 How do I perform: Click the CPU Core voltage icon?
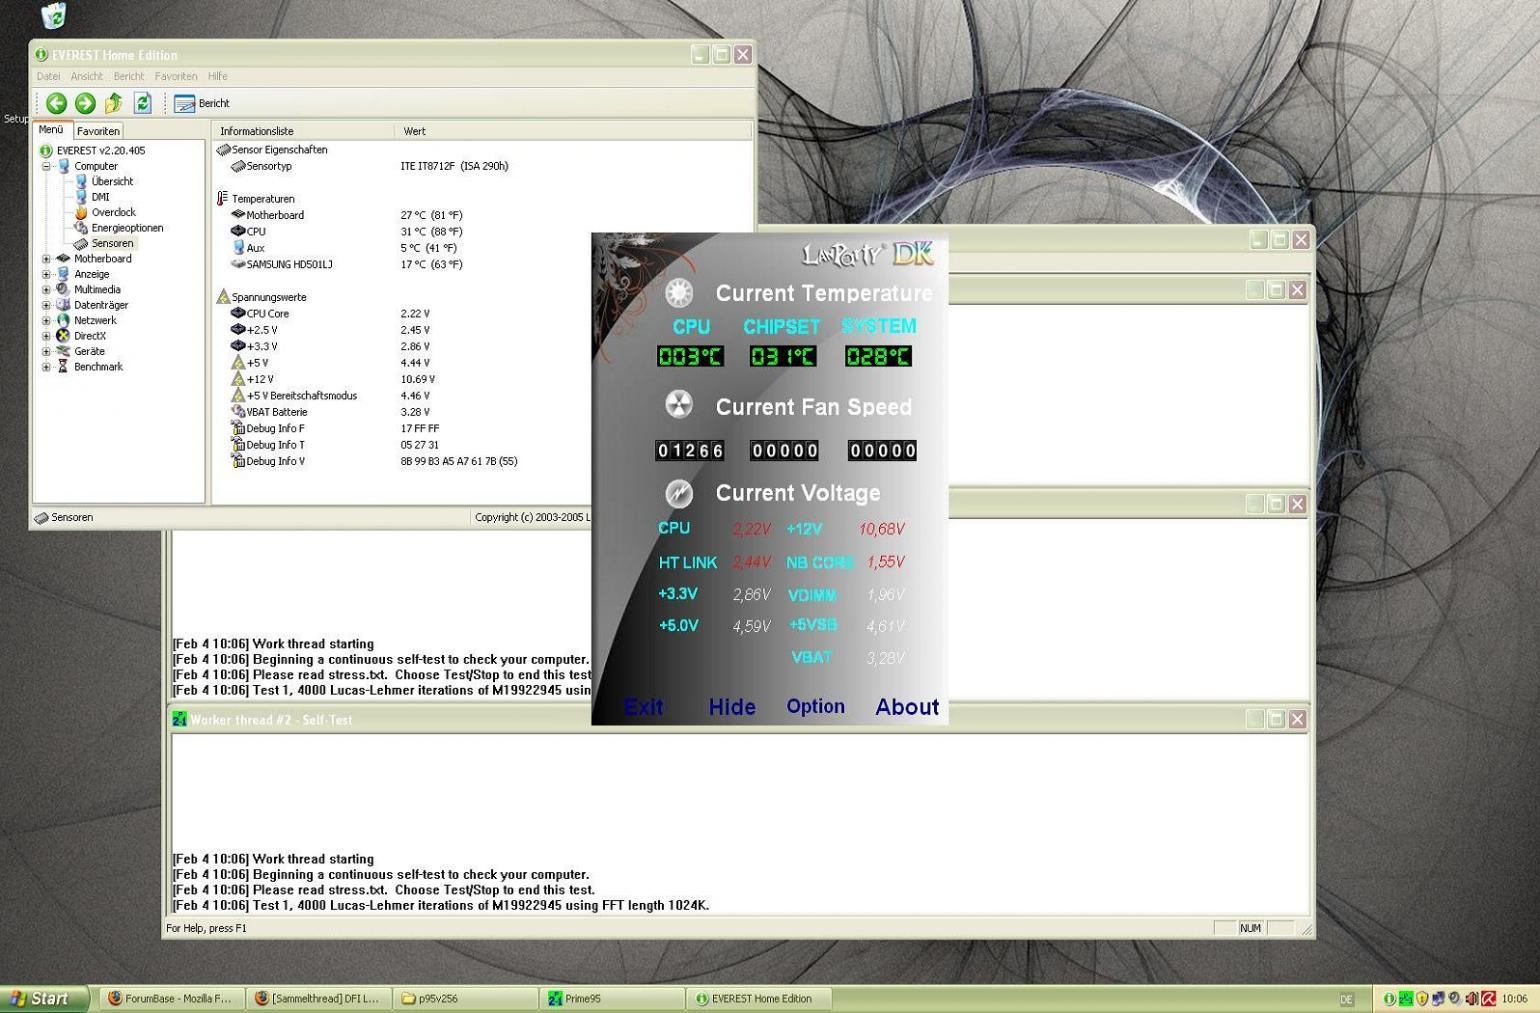(x=238, y=313)
